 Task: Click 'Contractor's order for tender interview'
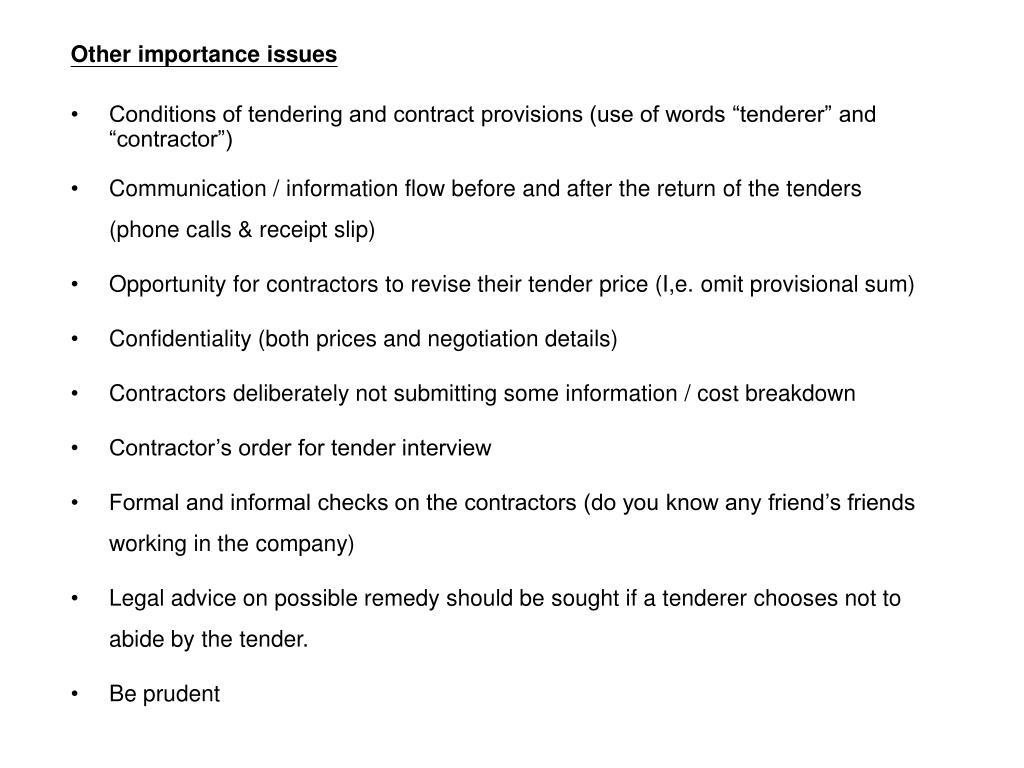pyautogui.click(x=300, y=448)
